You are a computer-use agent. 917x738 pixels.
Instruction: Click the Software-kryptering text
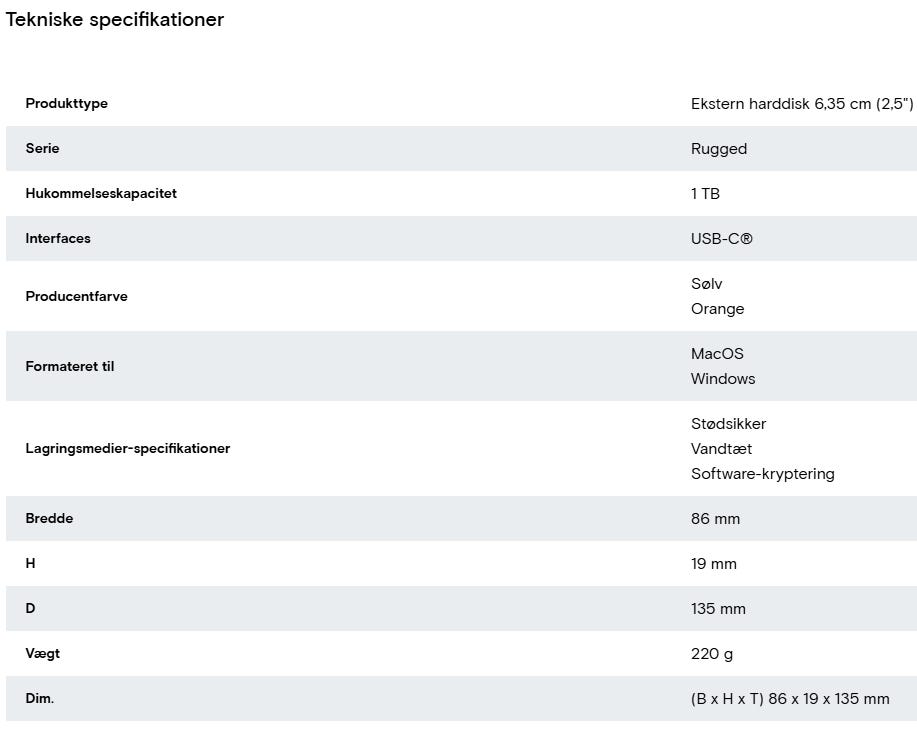click(762, 474)
